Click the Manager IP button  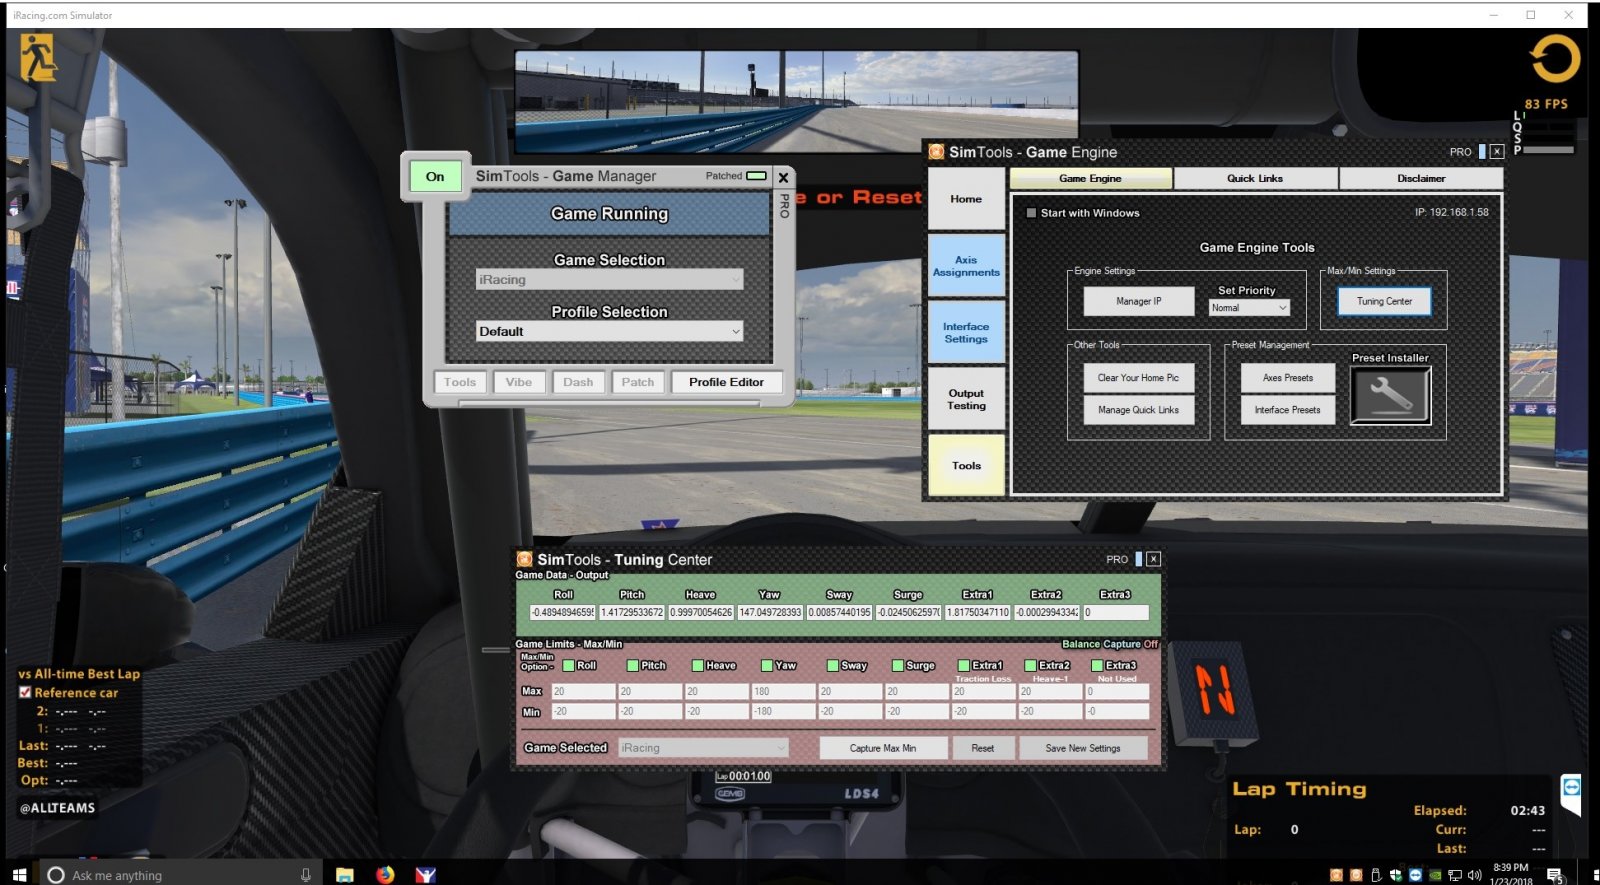point(1138,301)
